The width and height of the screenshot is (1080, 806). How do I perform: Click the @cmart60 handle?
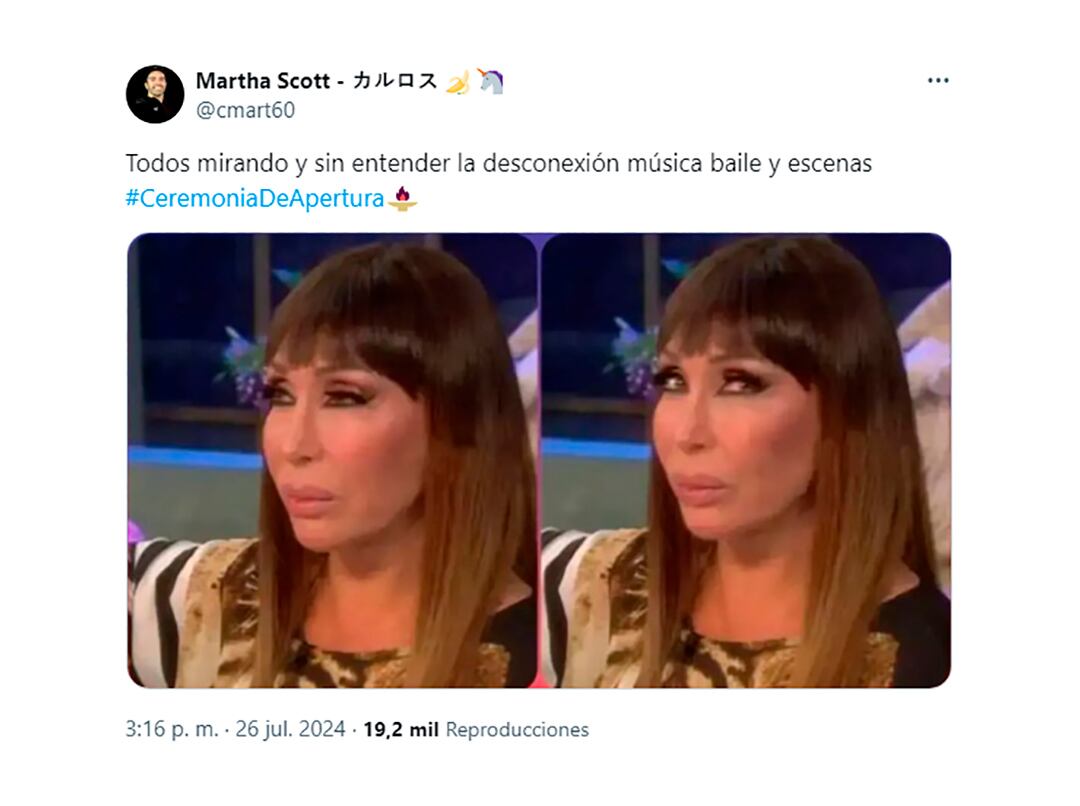245,110
